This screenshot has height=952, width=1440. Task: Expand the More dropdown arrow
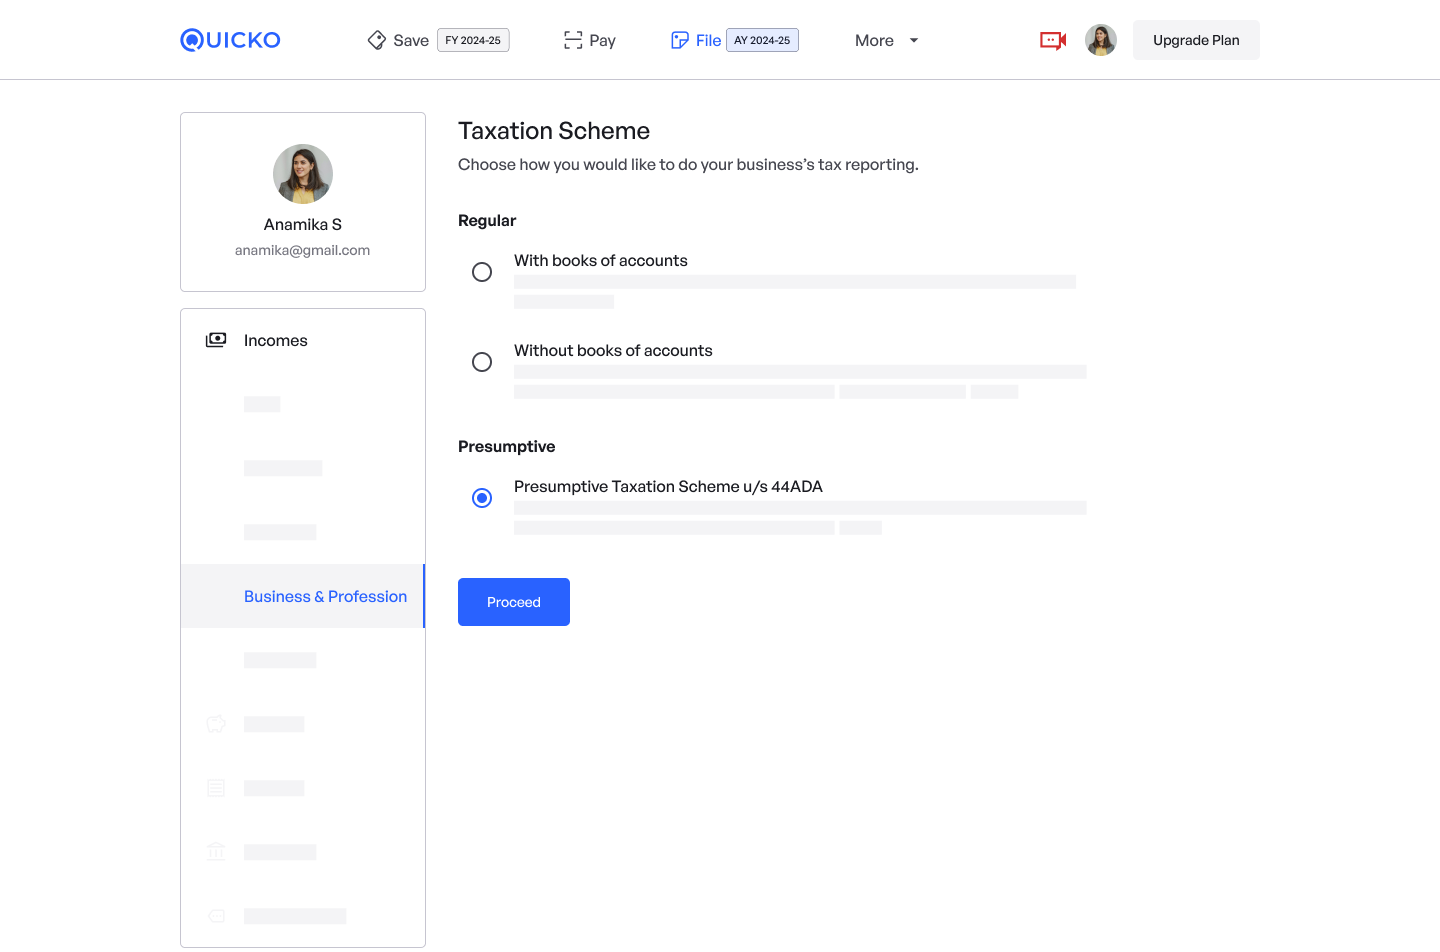(x=913, y=40)
